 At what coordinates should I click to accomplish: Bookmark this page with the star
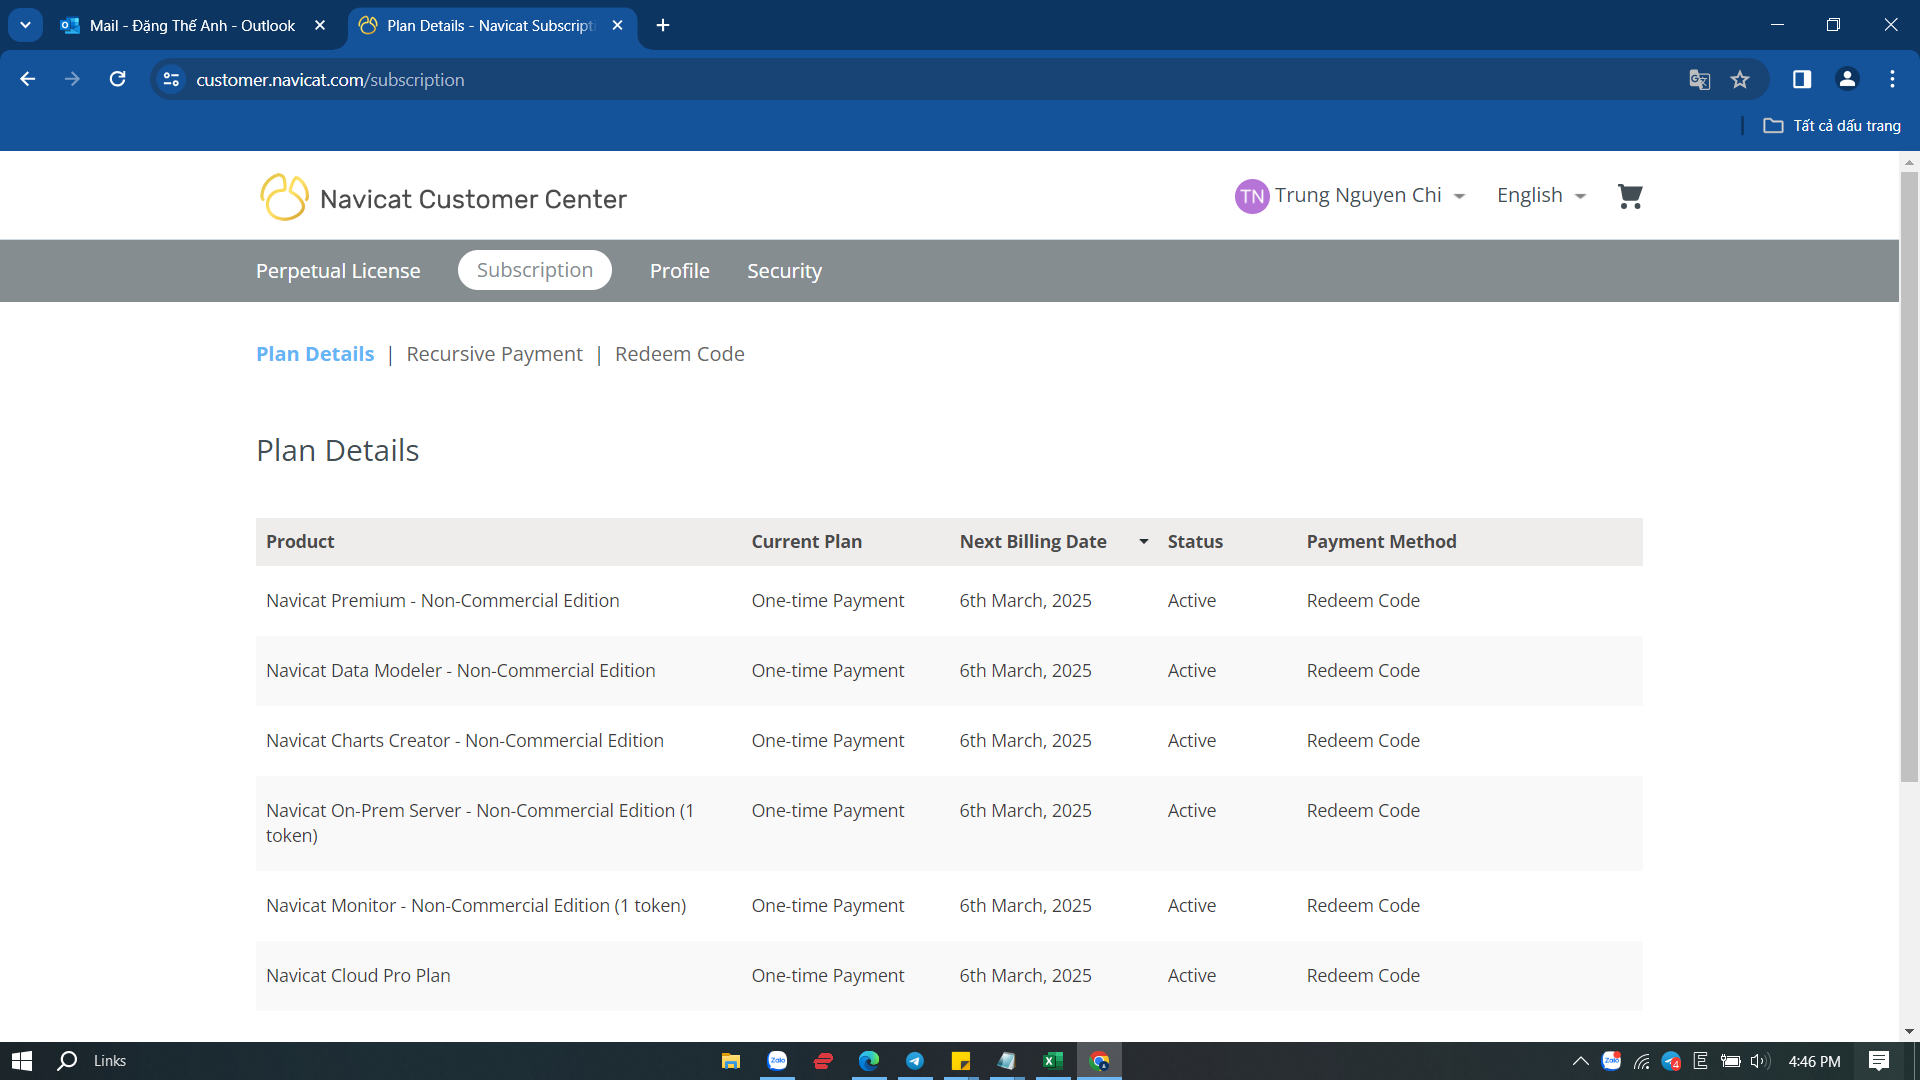click(1740, 80)
